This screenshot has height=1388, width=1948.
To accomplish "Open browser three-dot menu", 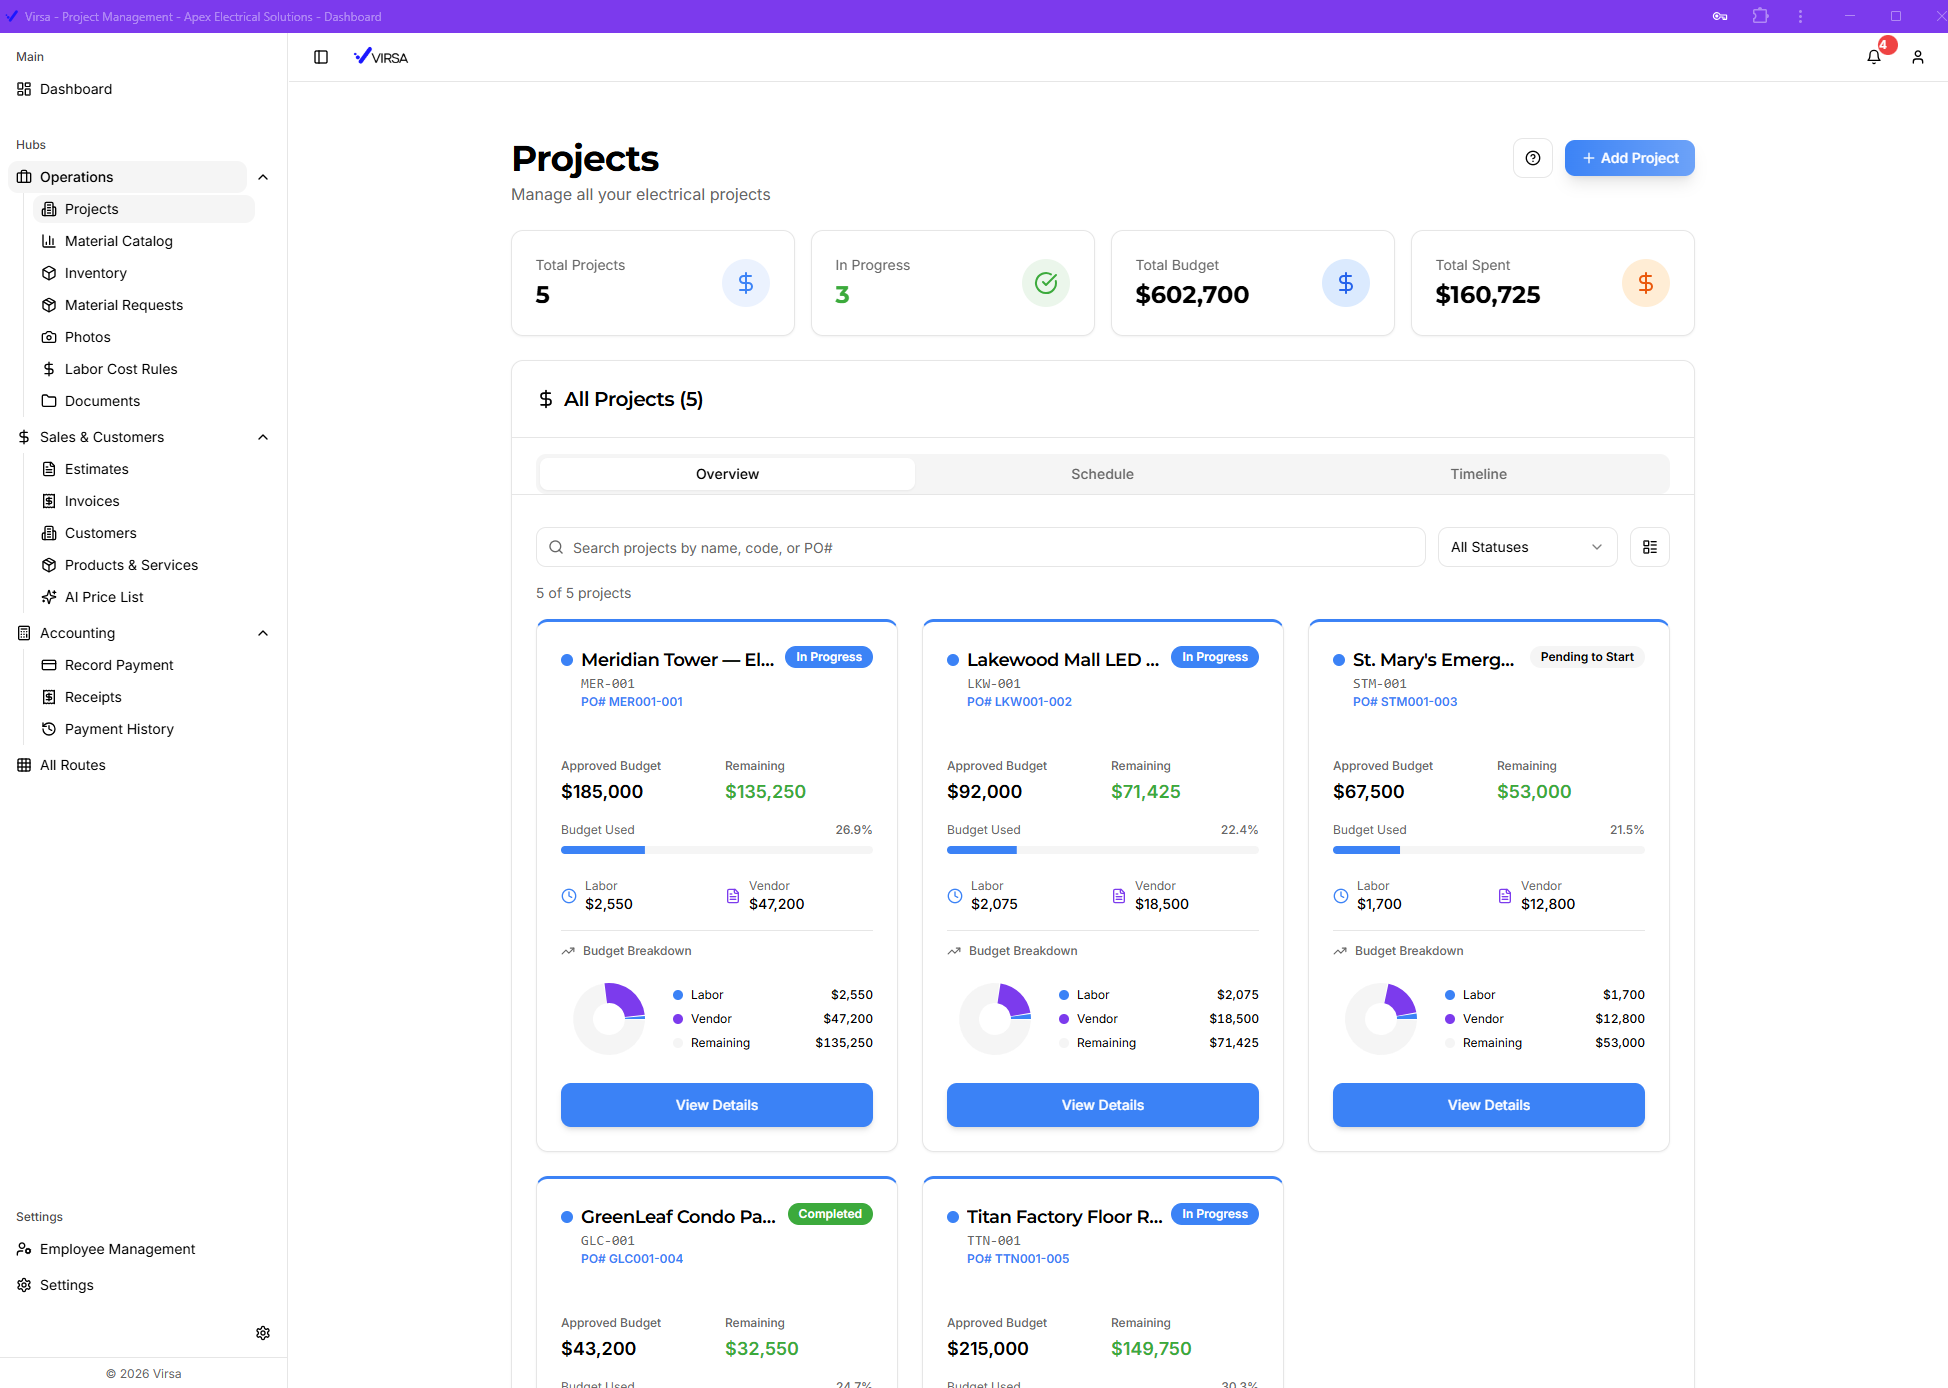I will click(x=1800, y=16).
